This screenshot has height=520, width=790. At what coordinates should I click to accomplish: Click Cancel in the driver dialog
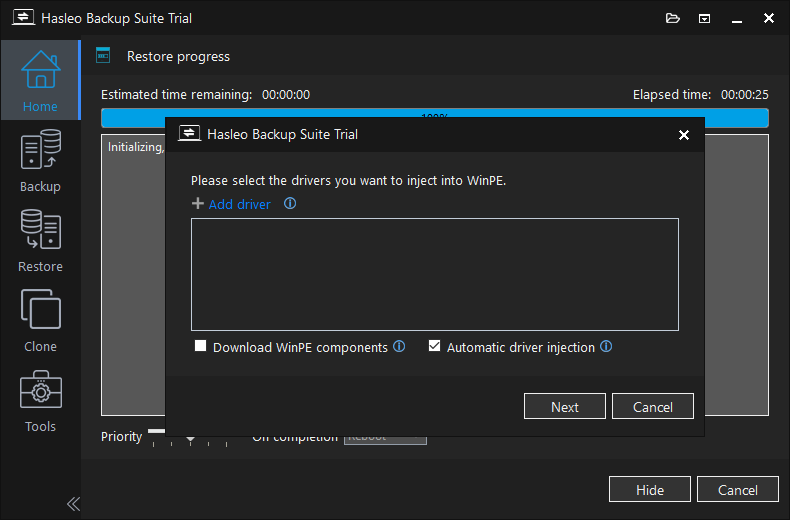[652, 407]
